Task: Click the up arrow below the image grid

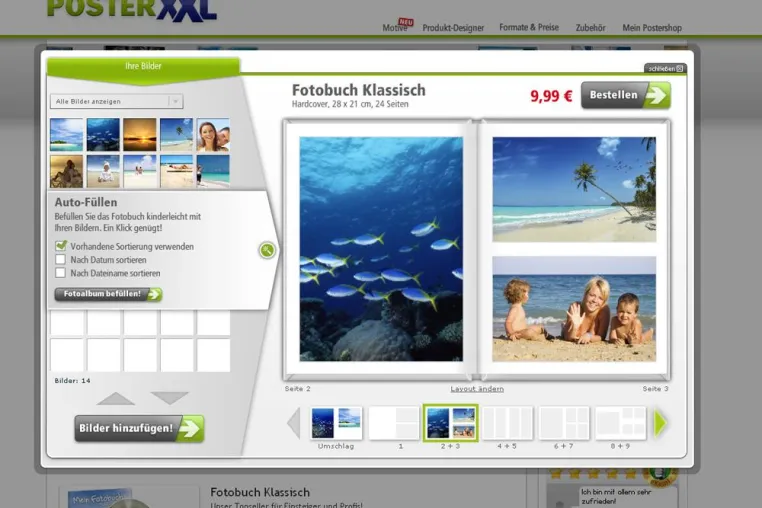Action: tap(116, 399)
